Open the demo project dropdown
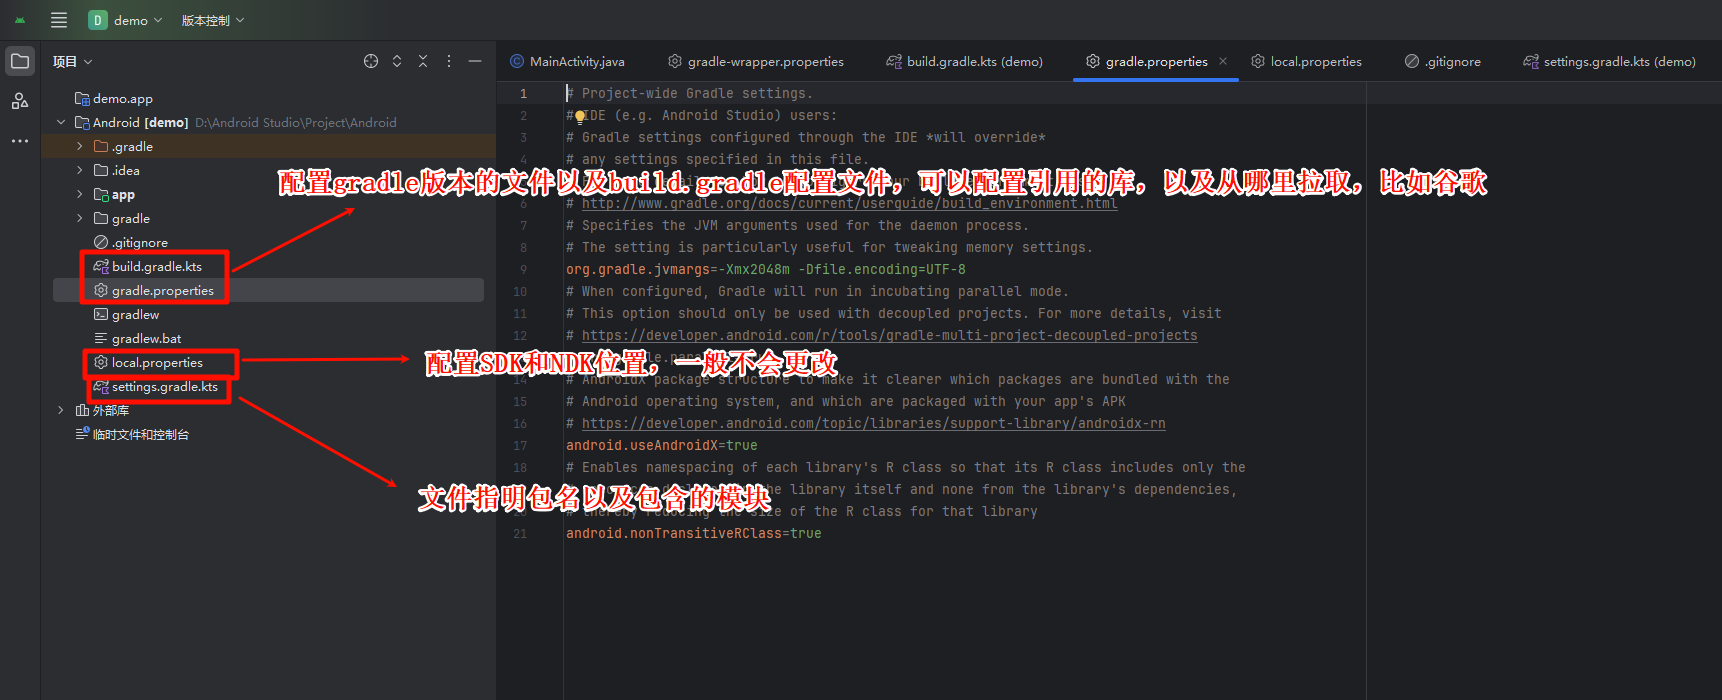The image size is (1722, 700). click(126, 20)
